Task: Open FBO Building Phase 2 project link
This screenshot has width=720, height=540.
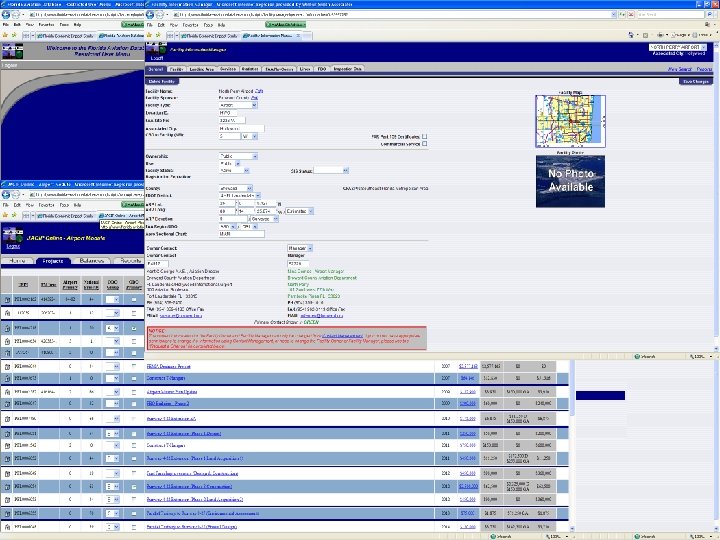Action: pos(168,403)
